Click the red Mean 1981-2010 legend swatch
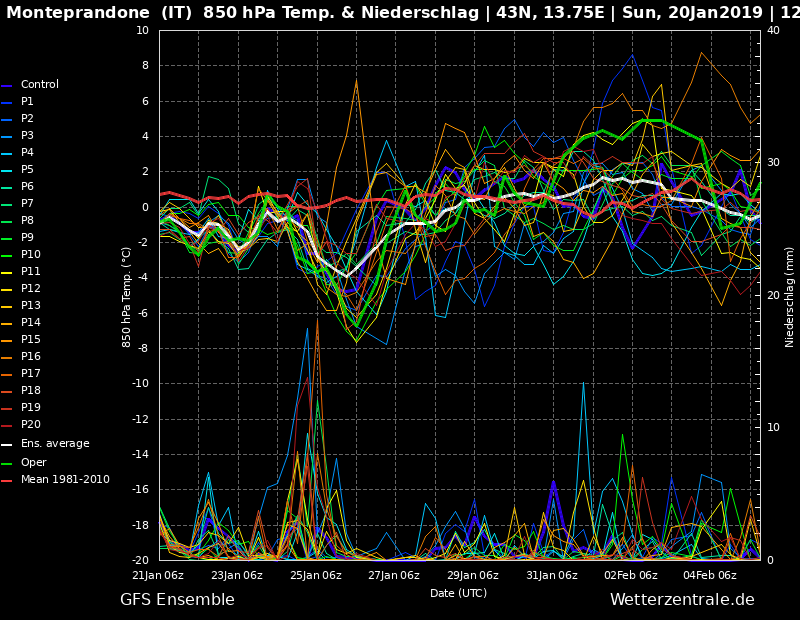800x620 pixels. [7, 480]
